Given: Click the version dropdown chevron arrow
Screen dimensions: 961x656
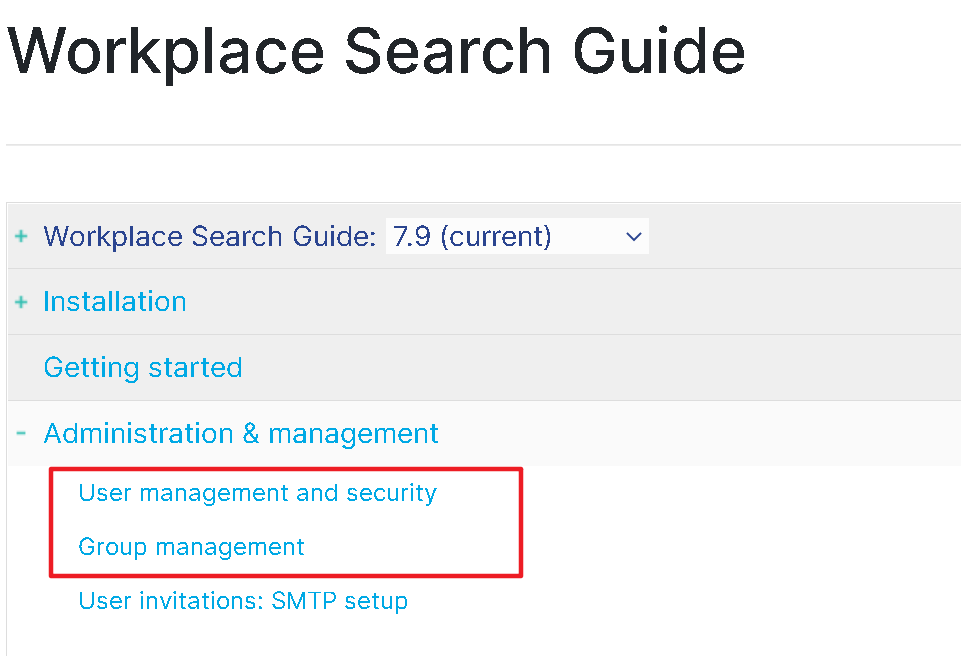Looking at the screenshot, I should [632, 237].
